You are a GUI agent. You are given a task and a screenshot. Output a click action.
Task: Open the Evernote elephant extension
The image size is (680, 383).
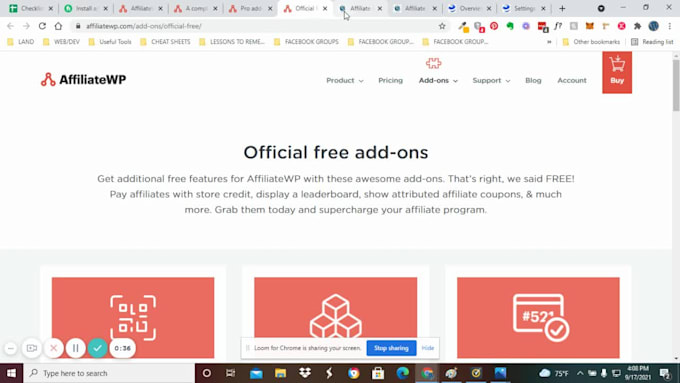[510, 26]
